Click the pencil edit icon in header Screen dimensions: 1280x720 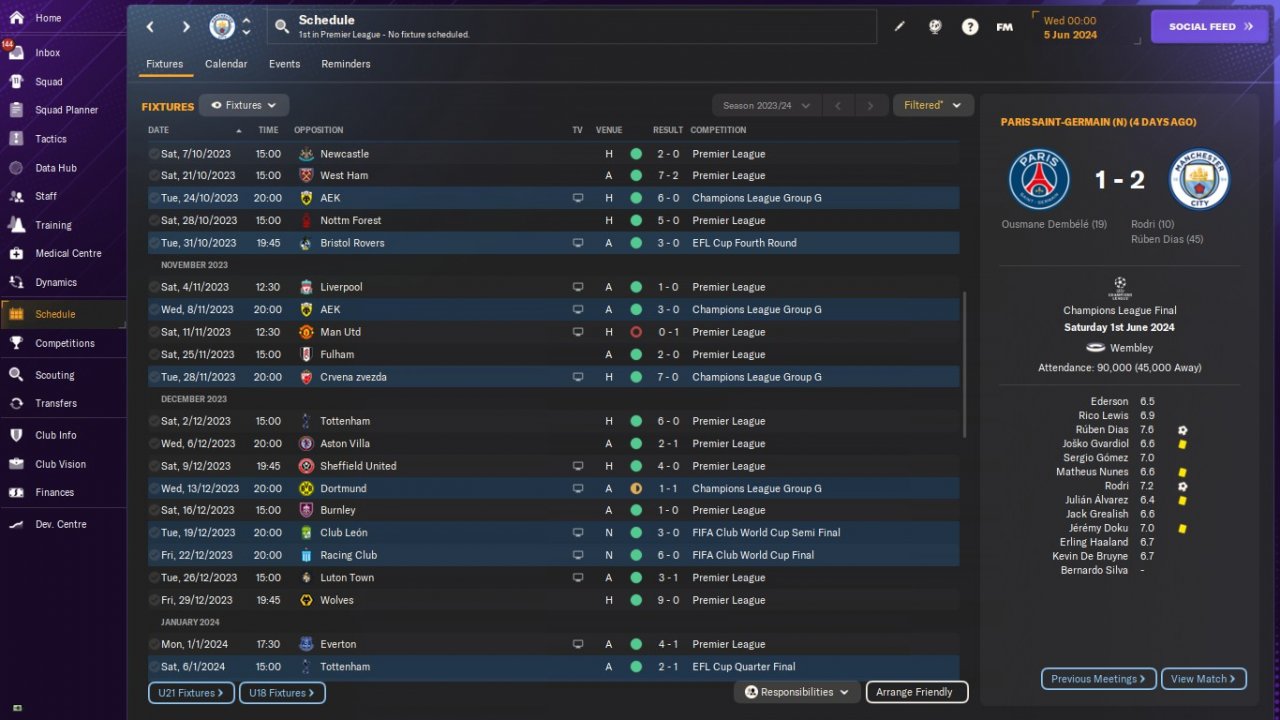899,27
